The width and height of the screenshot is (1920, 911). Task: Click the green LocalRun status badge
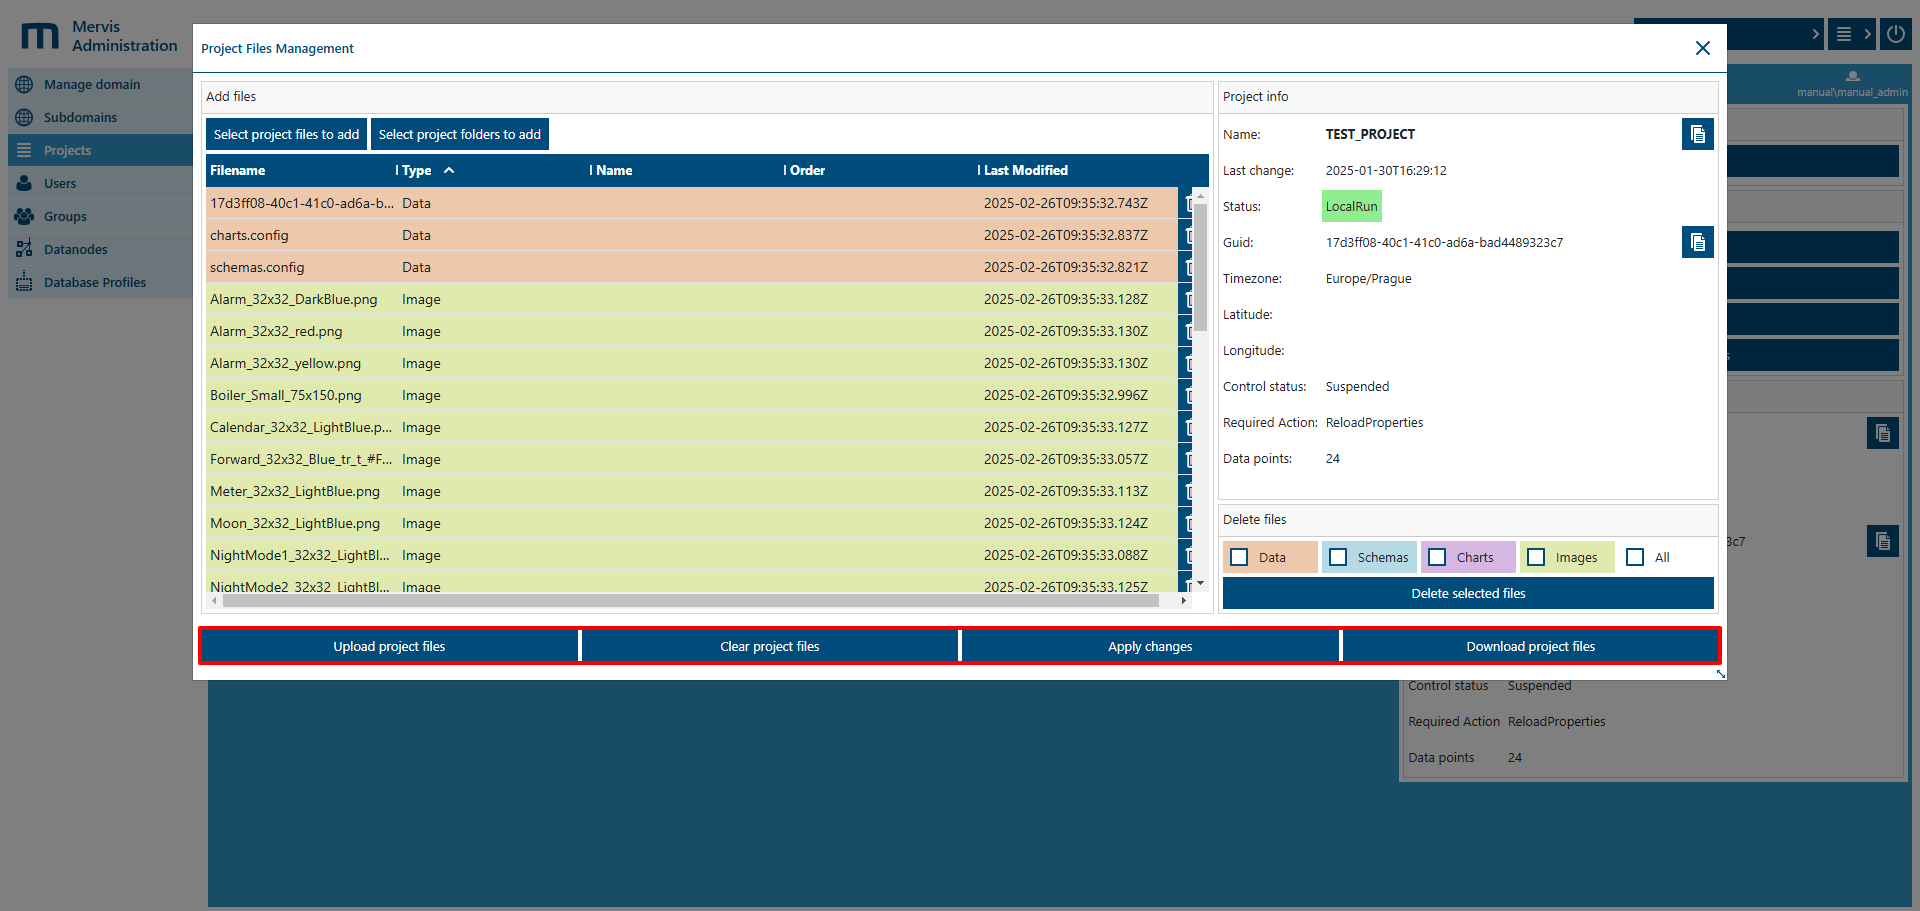tap(1351, 206)
